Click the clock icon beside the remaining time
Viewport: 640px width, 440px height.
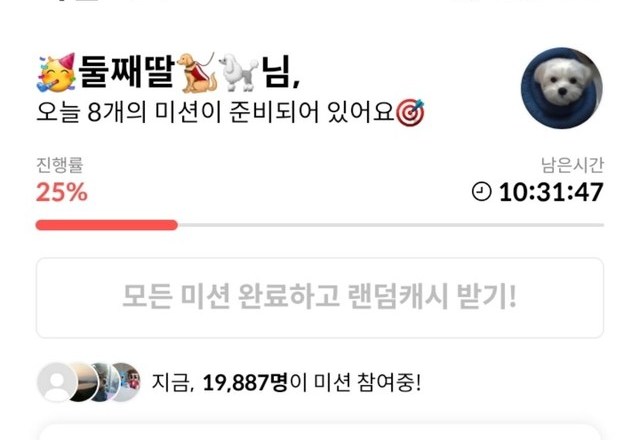[482, 191]
